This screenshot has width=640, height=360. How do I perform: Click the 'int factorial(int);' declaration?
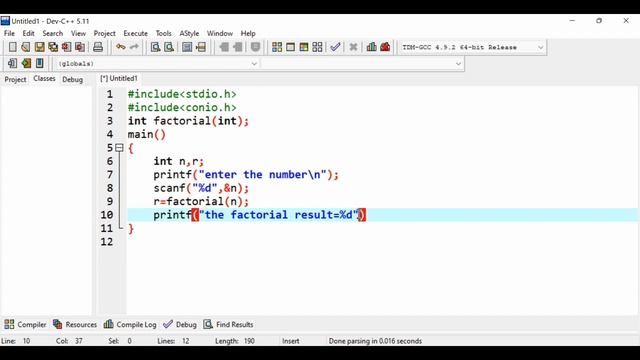[188, 121]
